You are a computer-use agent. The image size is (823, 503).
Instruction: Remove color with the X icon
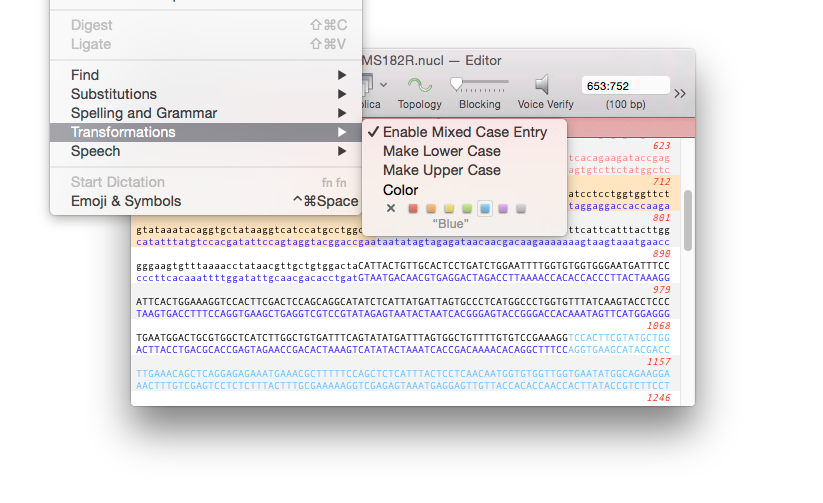pyautogui.click(x=391, y=208)
